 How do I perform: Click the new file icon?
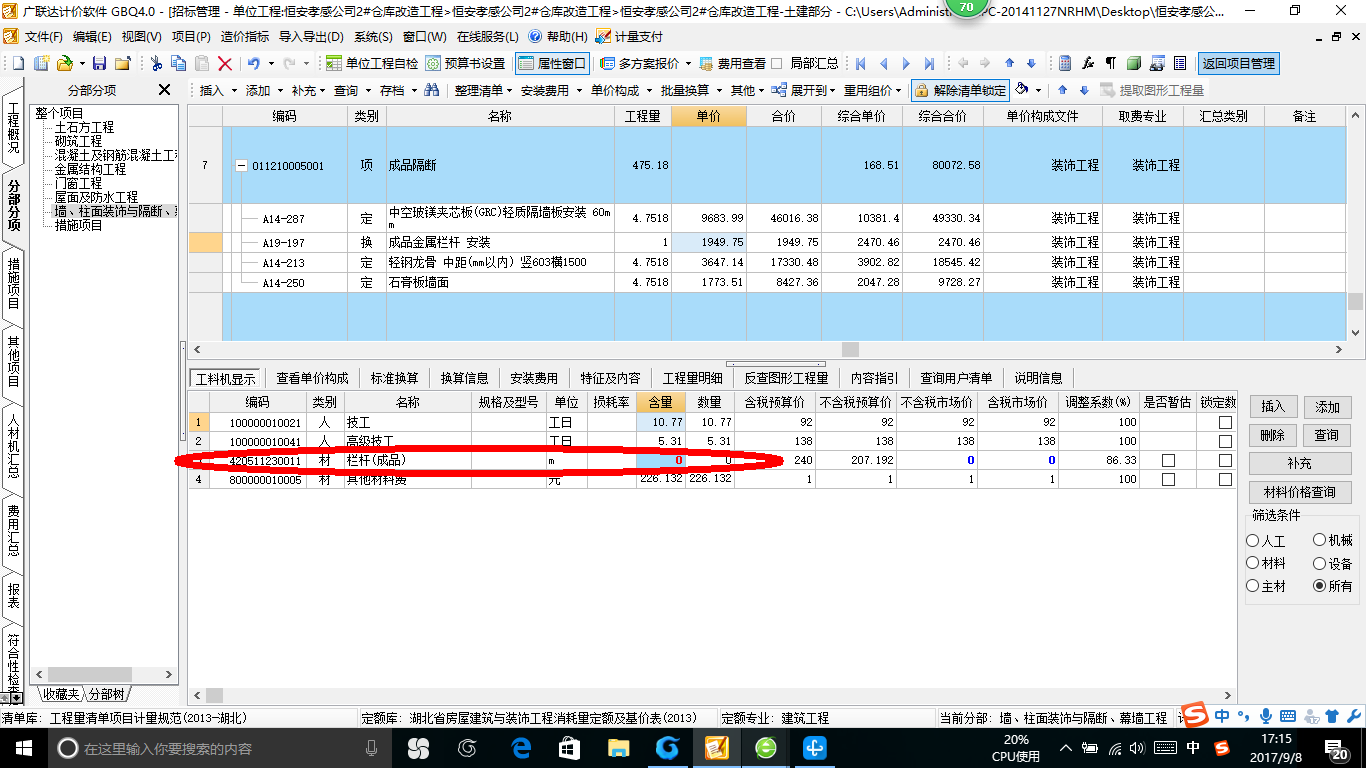pyautogui.click(x=18, y=63)
